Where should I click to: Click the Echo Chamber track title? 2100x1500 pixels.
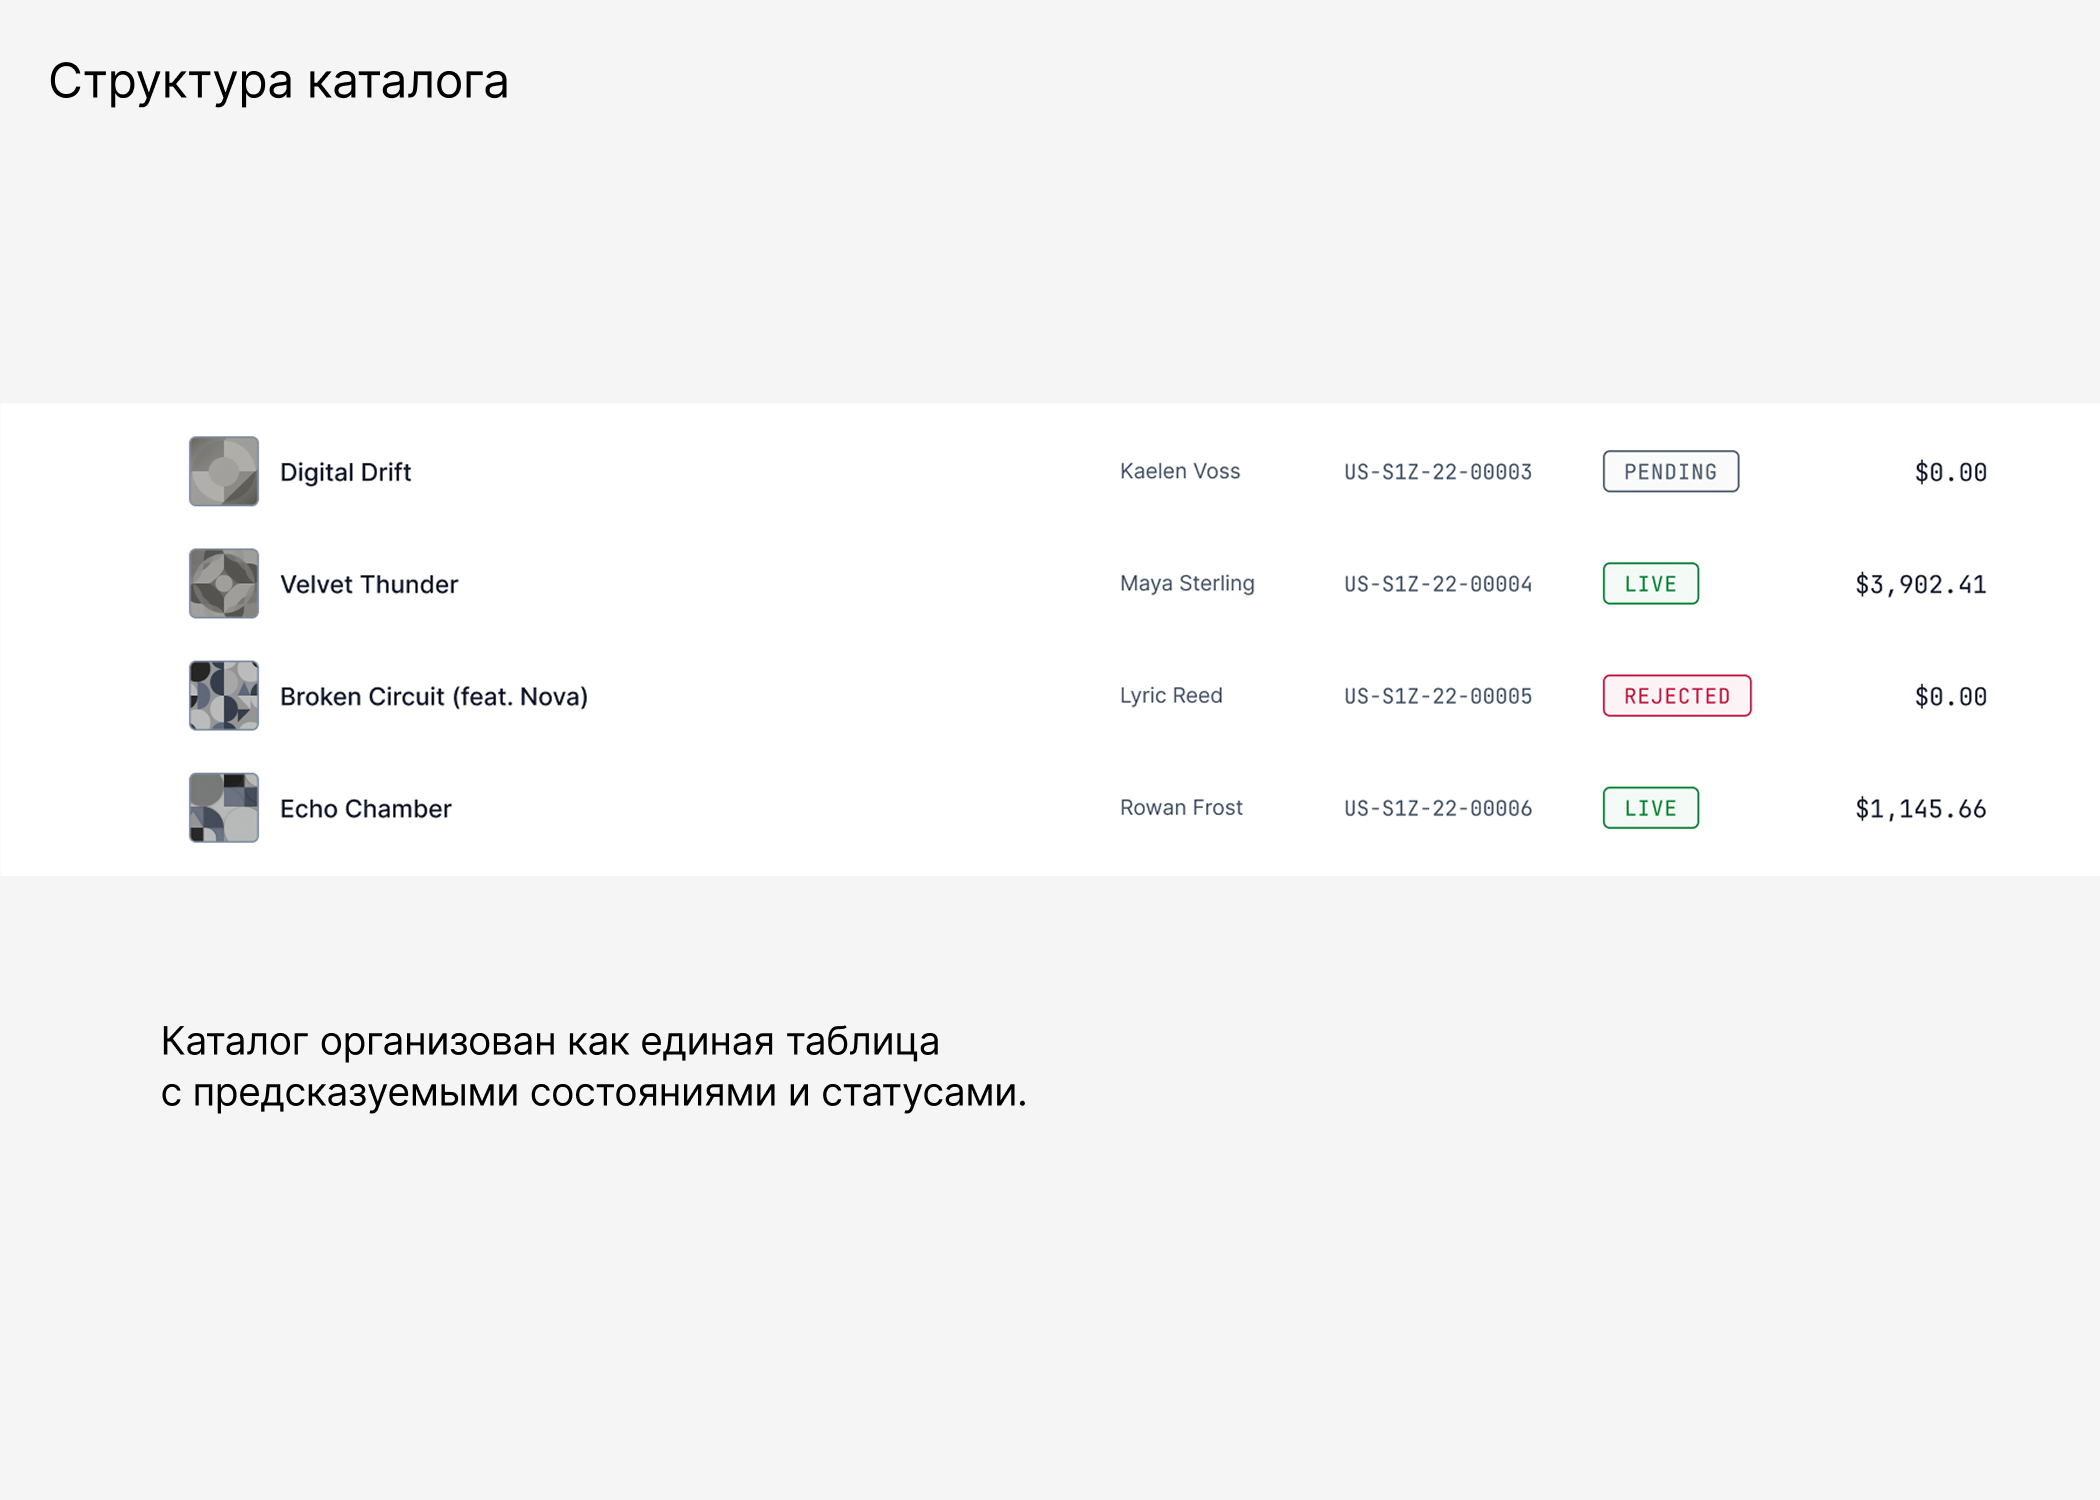(x=365, y=807)
